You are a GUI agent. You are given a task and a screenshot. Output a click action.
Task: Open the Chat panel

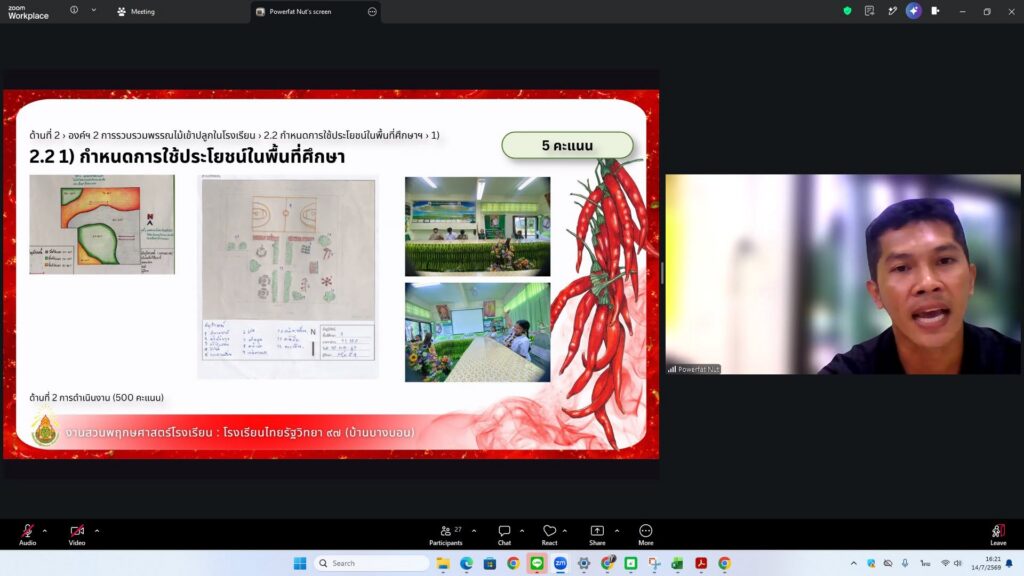point(504,534)
